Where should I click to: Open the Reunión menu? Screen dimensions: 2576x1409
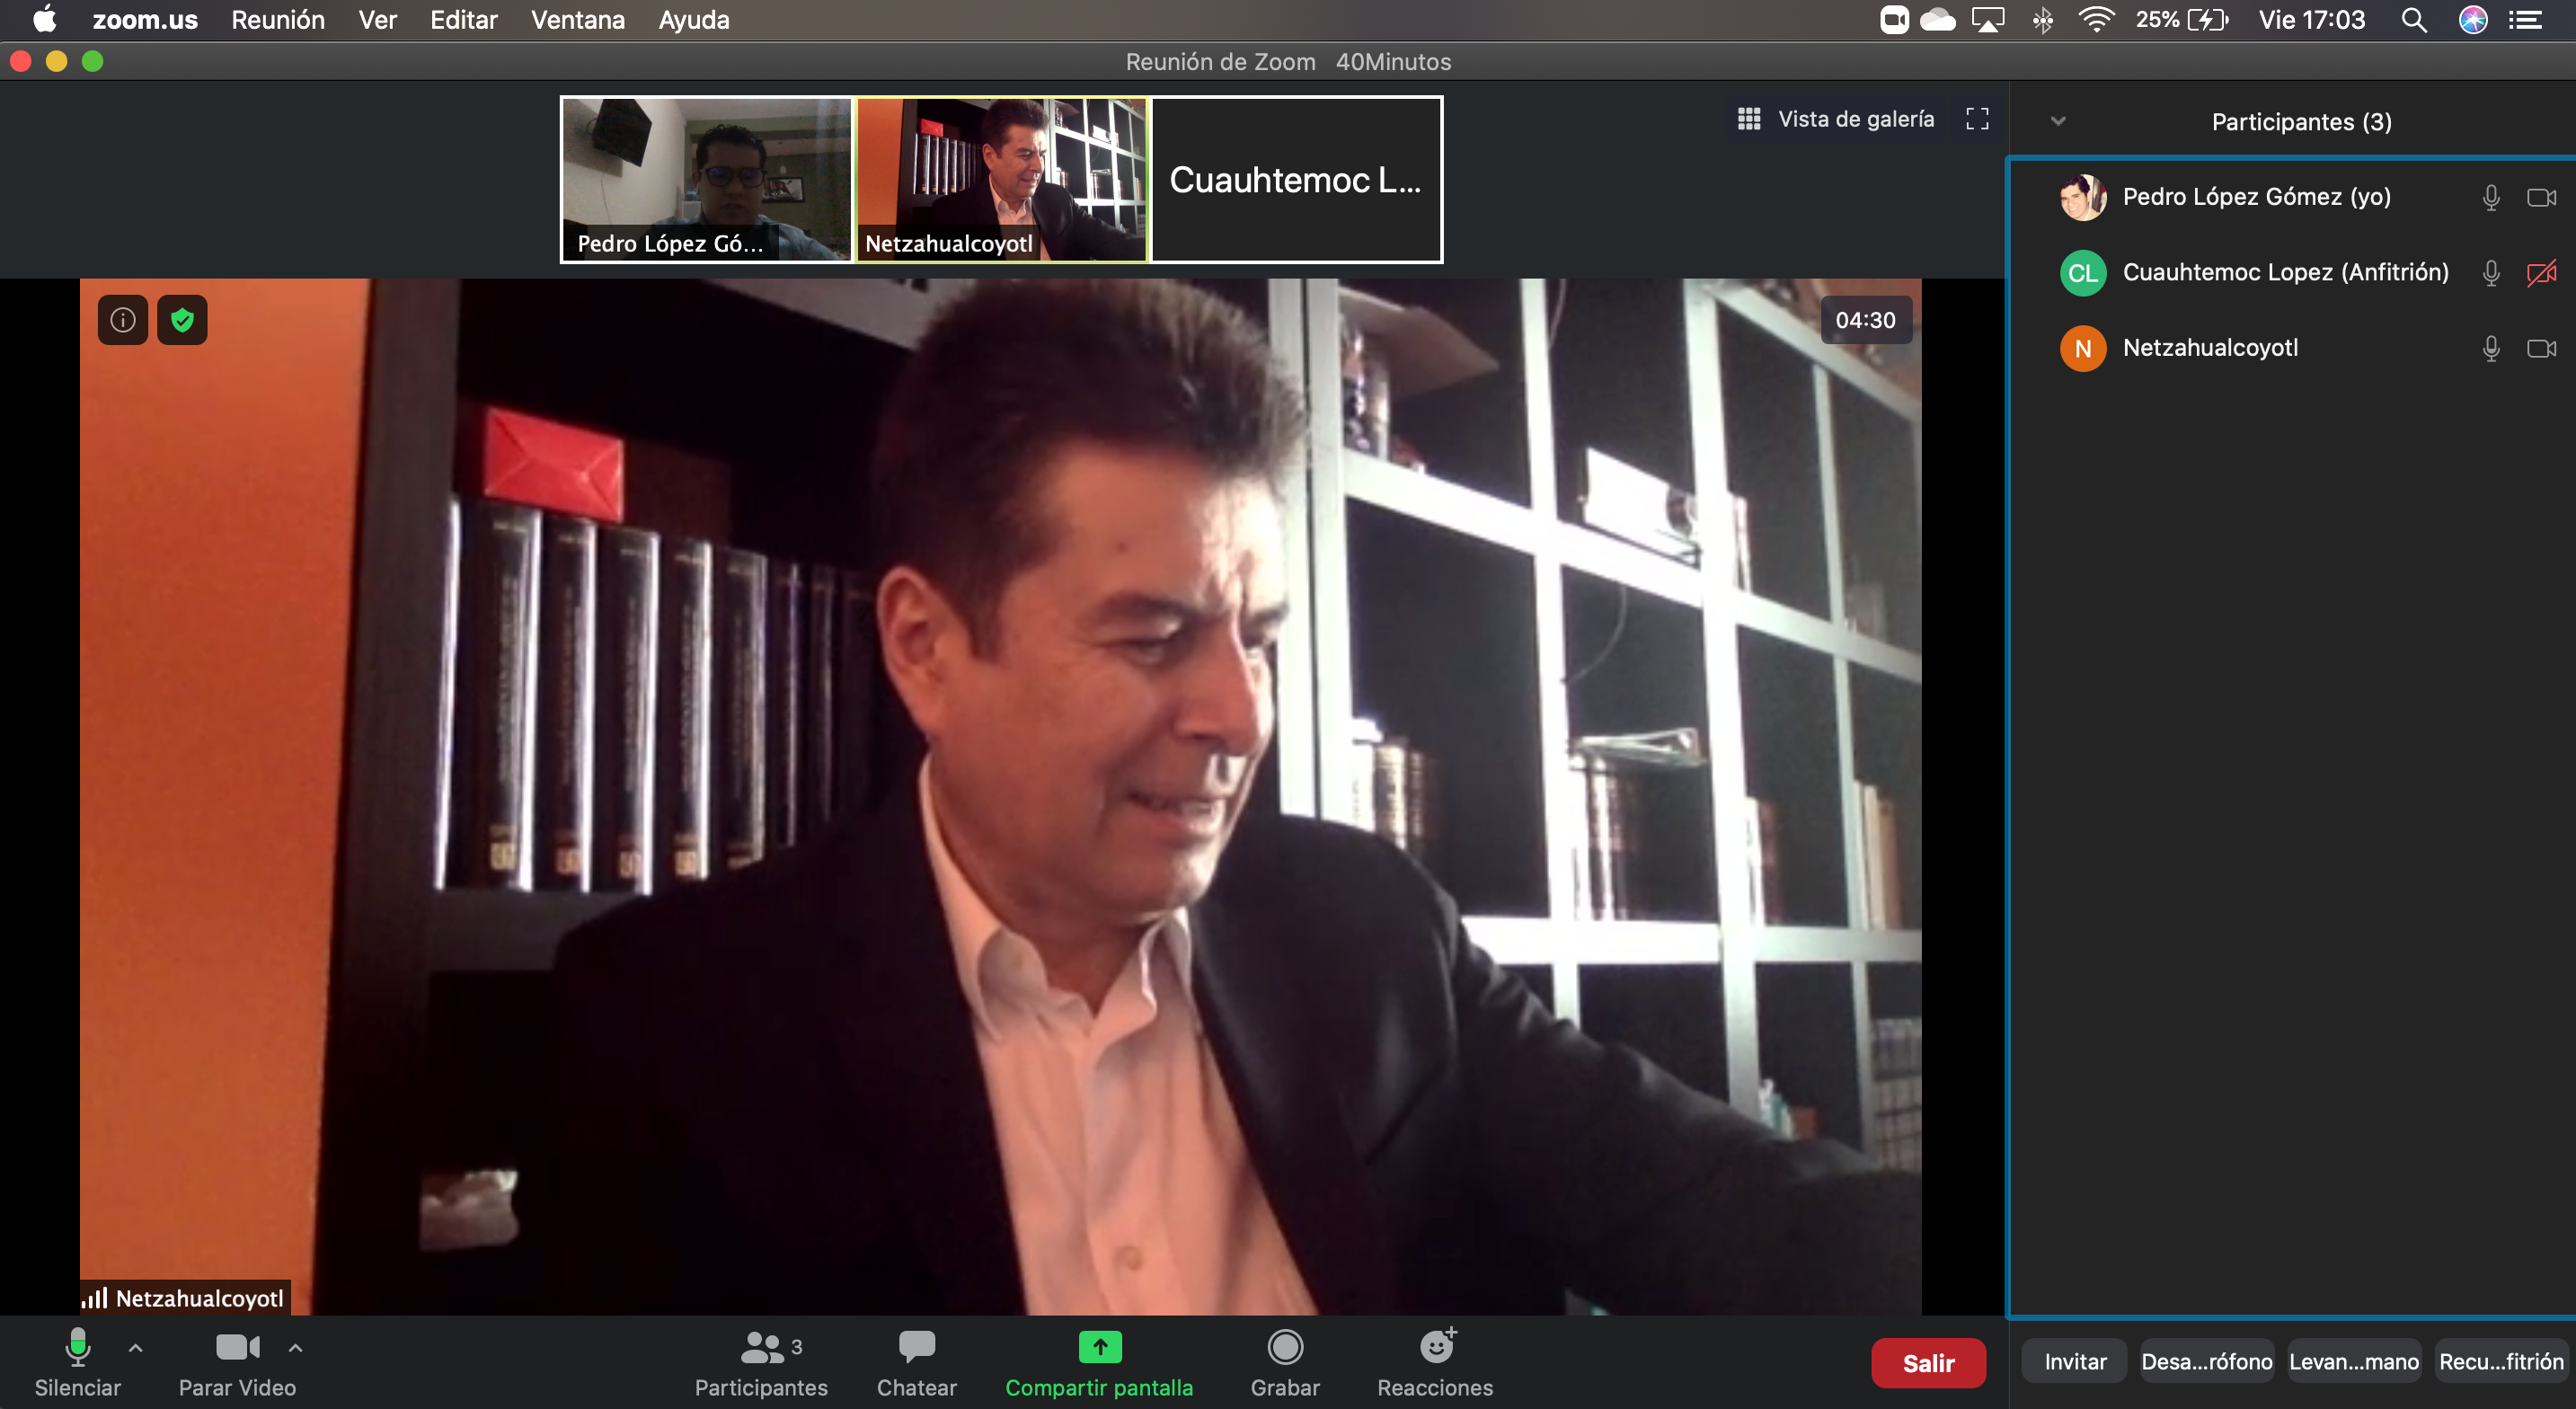click(x=278, y=20)
